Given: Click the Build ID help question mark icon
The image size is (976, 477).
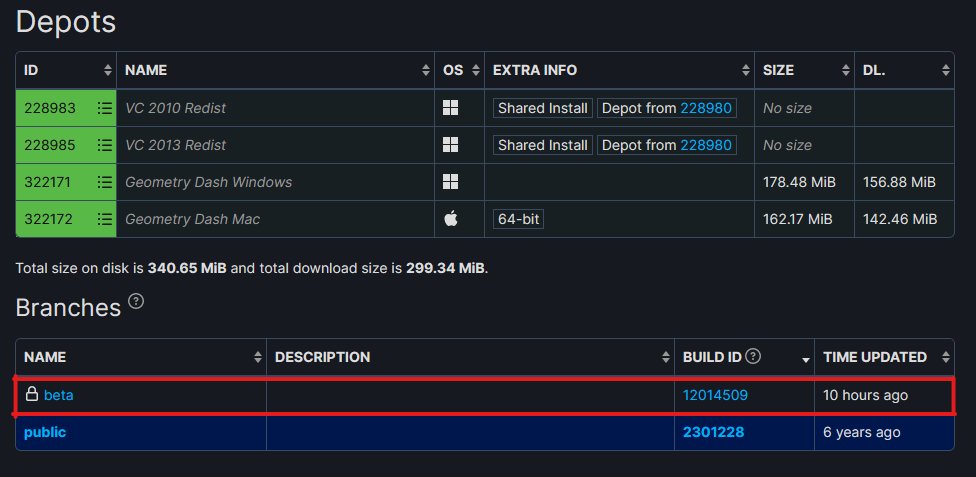Looking at the screenshot, I should point(753,356).
